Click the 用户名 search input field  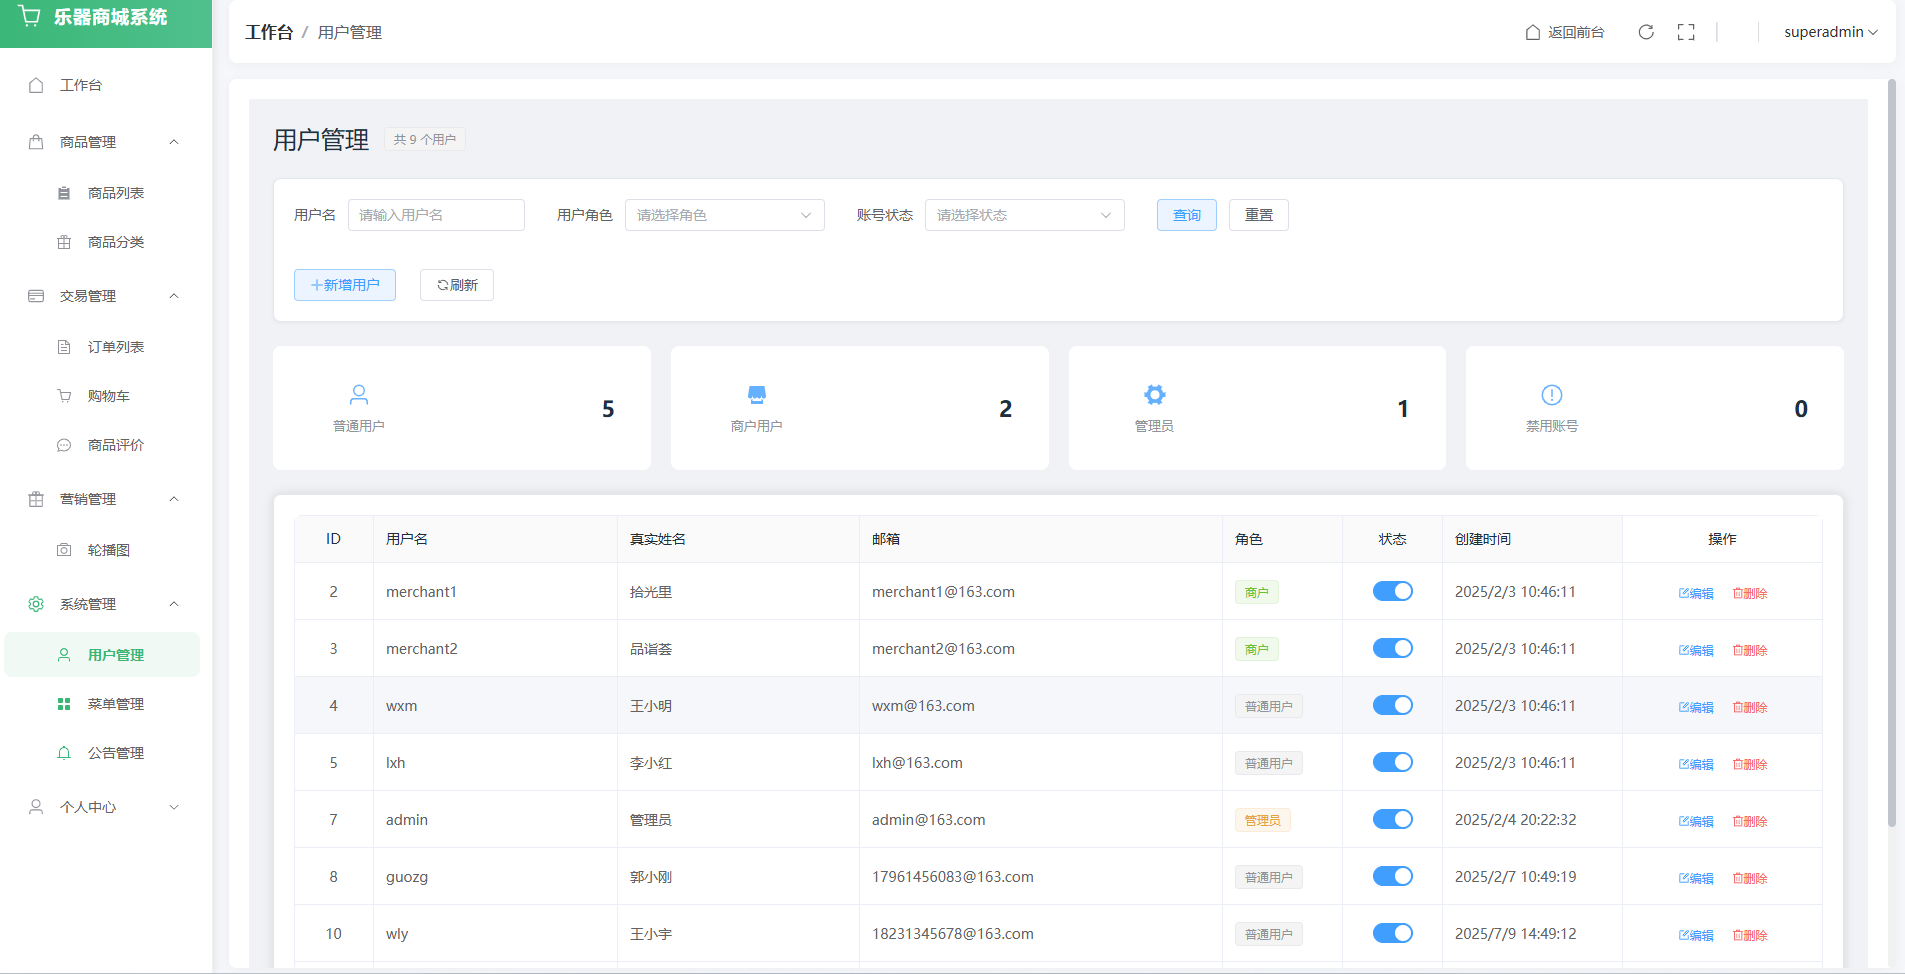coord(436,215)
